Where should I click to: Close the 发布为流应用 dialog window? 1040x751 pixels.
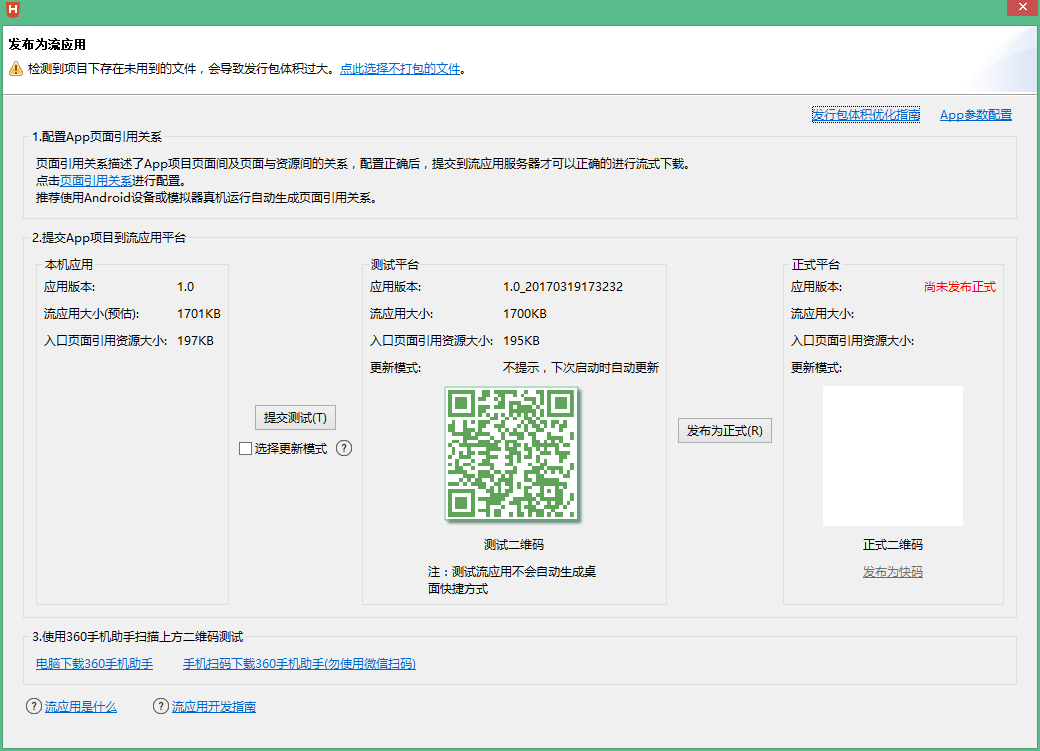pos(1023,7)
